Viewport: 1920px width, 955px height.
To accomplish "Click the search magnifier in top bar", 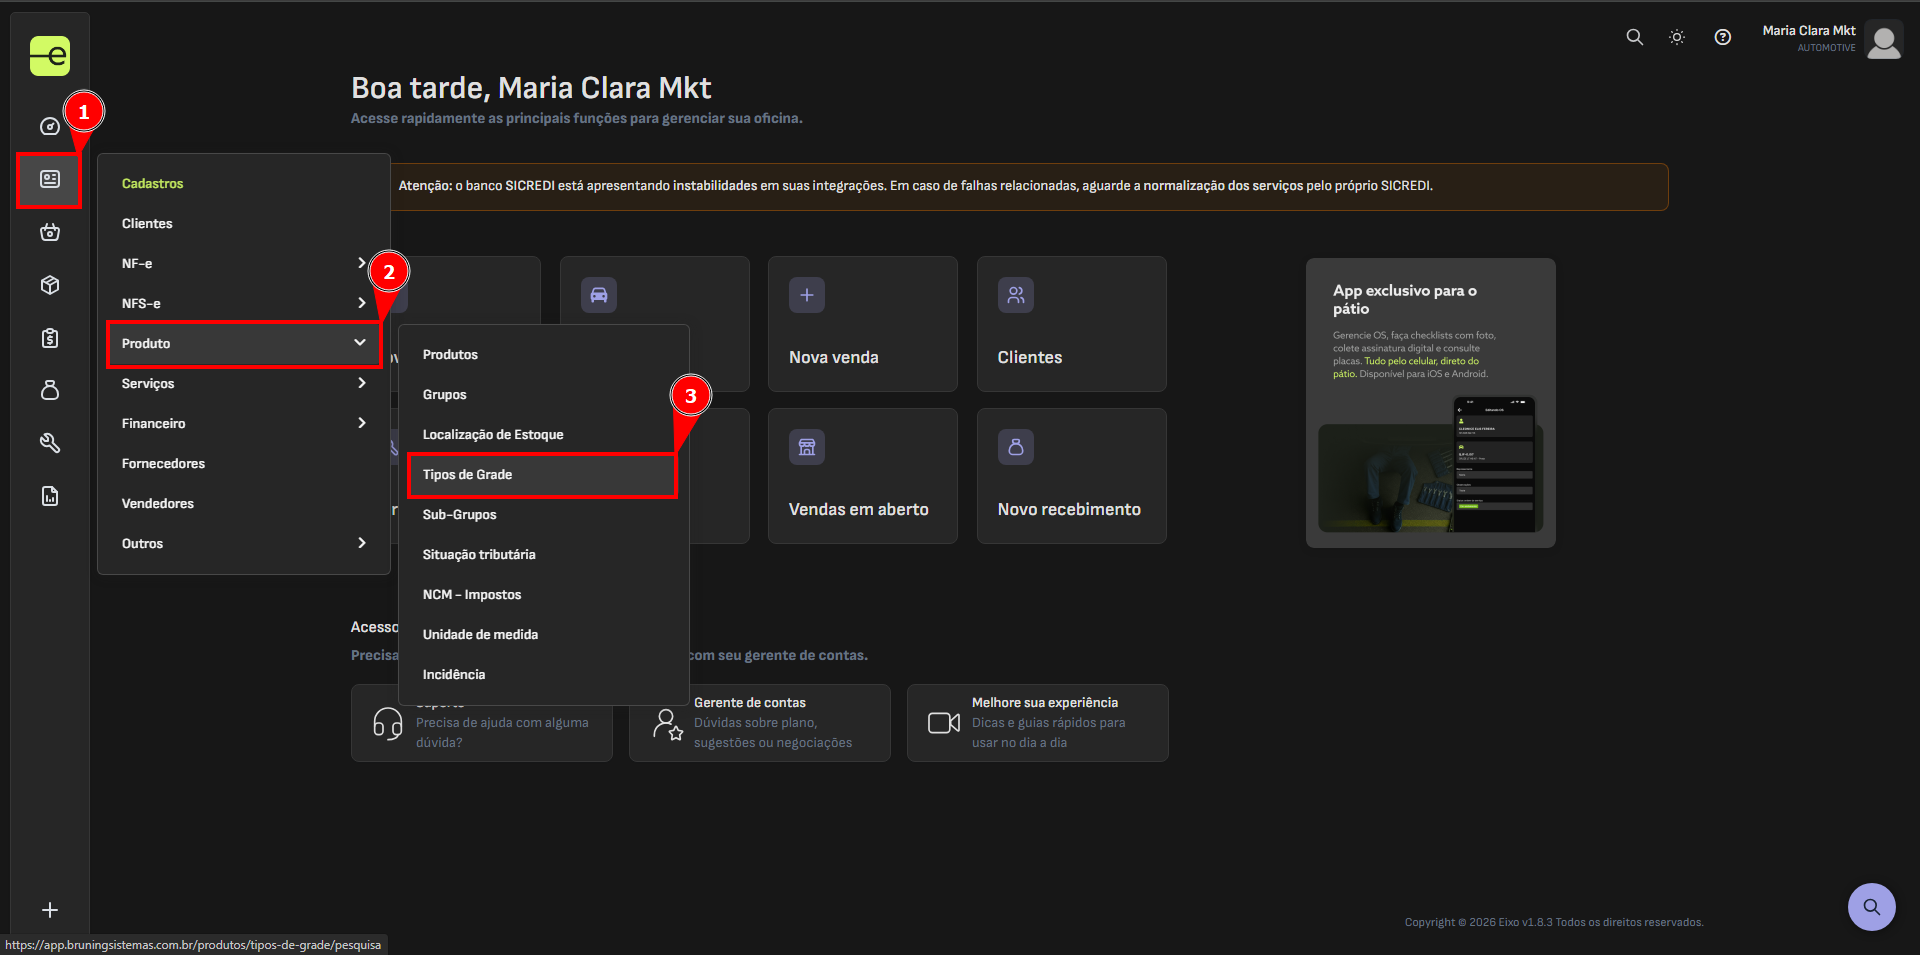I will point(1635,37).
